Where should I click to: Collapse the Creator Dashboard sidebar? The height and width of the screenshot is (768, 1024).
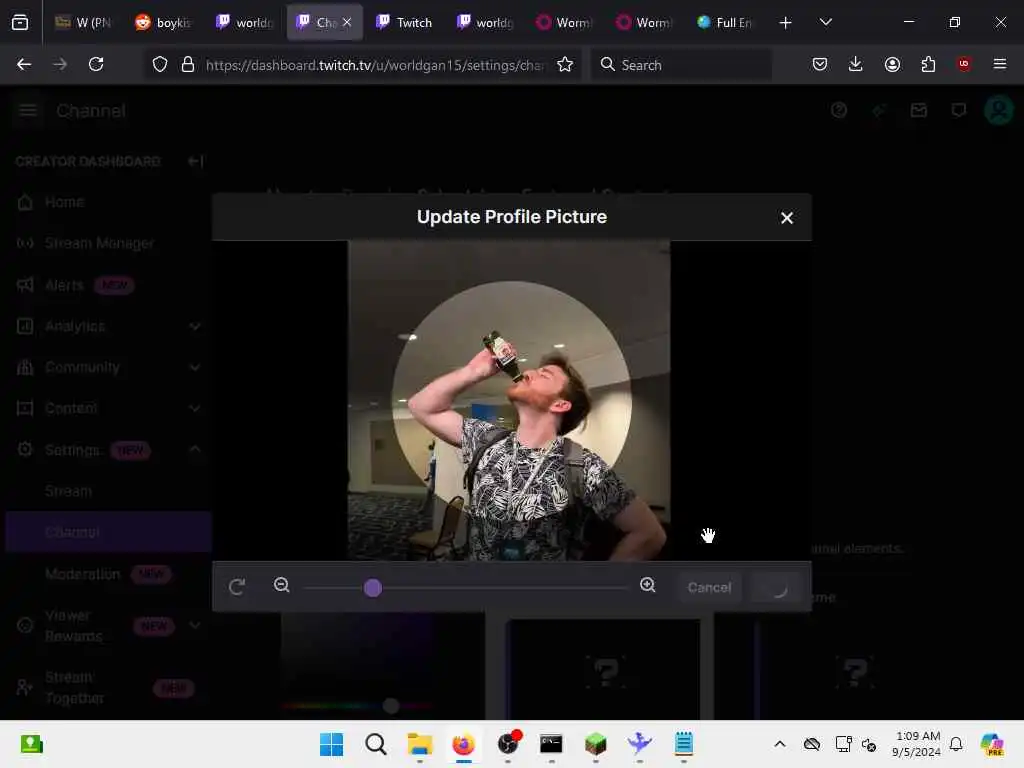195,161
